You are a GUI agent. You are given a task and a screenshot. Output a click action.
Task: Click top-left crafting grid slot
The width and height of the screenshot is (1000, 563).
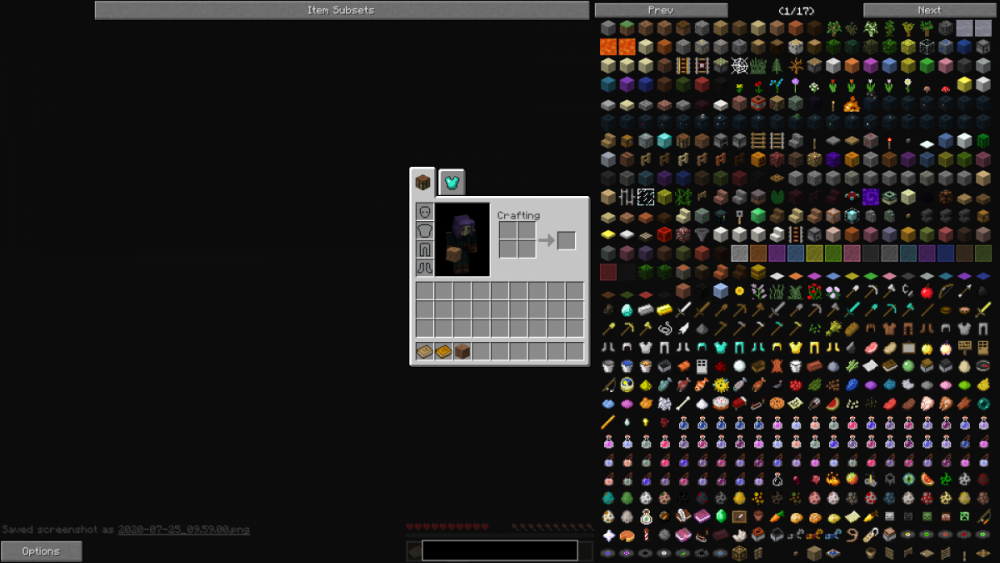pyautogui.click(x=508, y=231)
